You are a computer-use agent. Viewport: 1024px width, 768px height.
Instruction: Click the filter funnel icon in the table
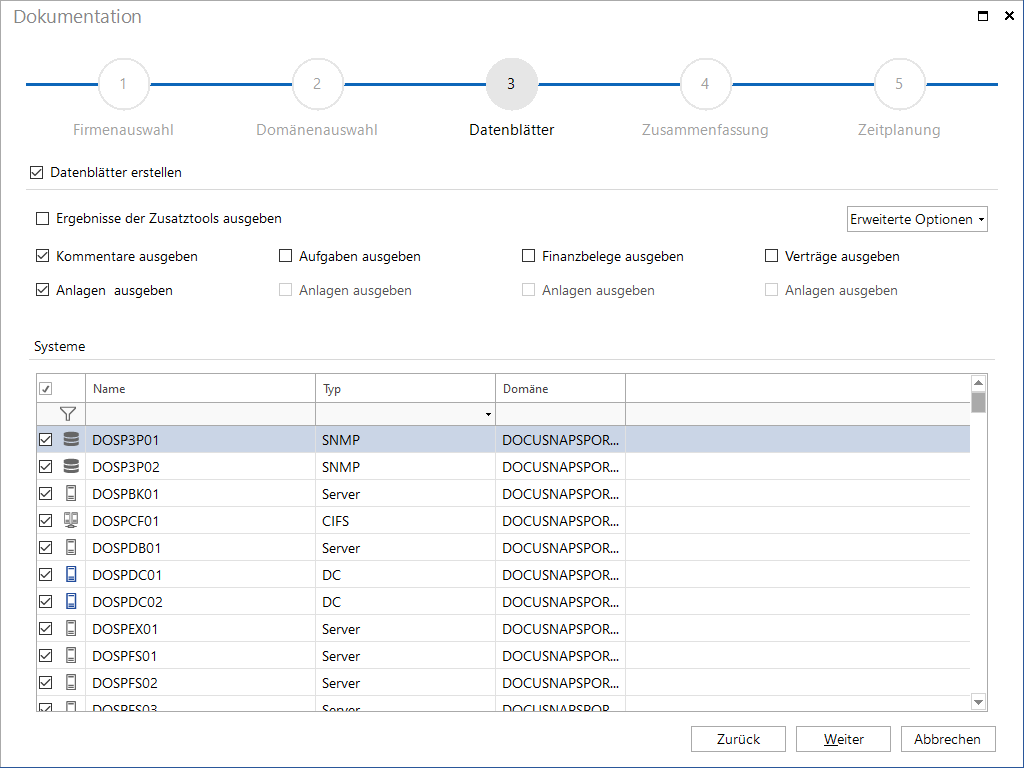click(x=68, y=414)
